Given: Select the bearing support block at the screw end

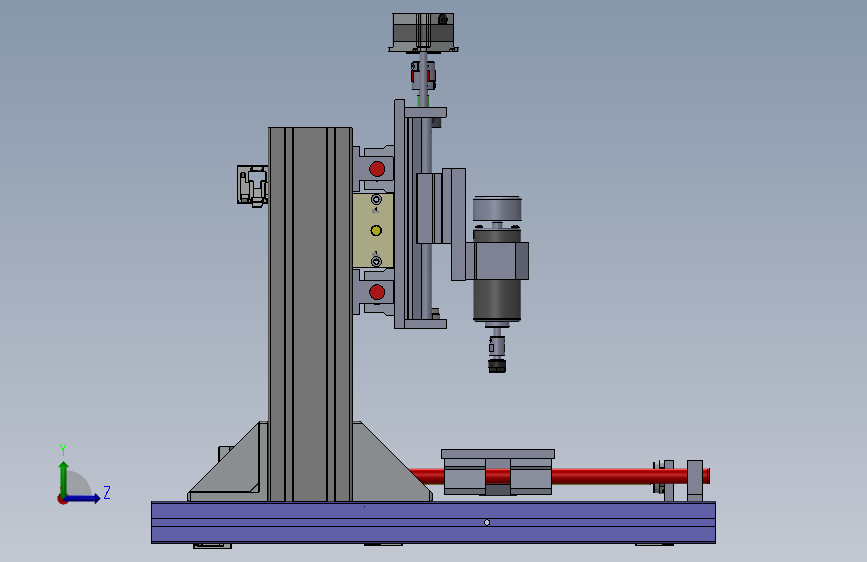Looking at the screenshot, I should pyautogui.click(x=695, y=481).
